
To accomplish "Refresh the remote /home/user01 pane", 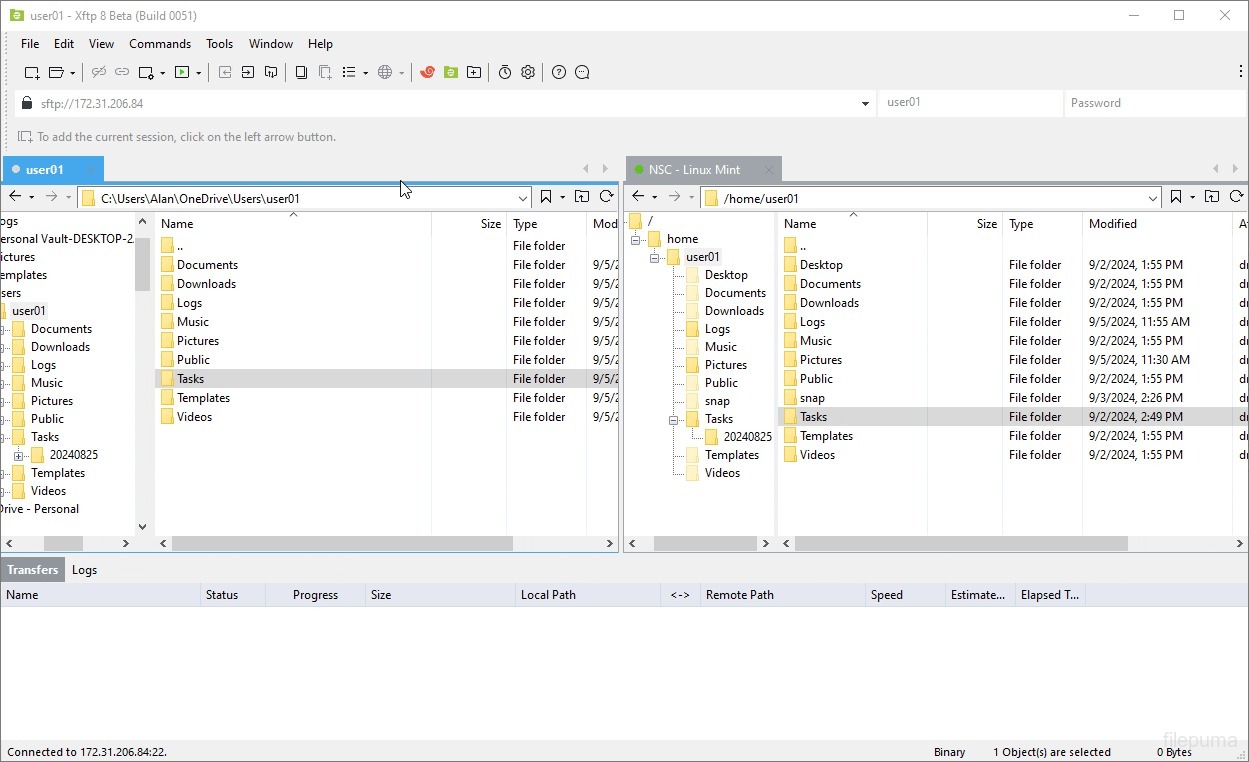I will pos(1236,197).
